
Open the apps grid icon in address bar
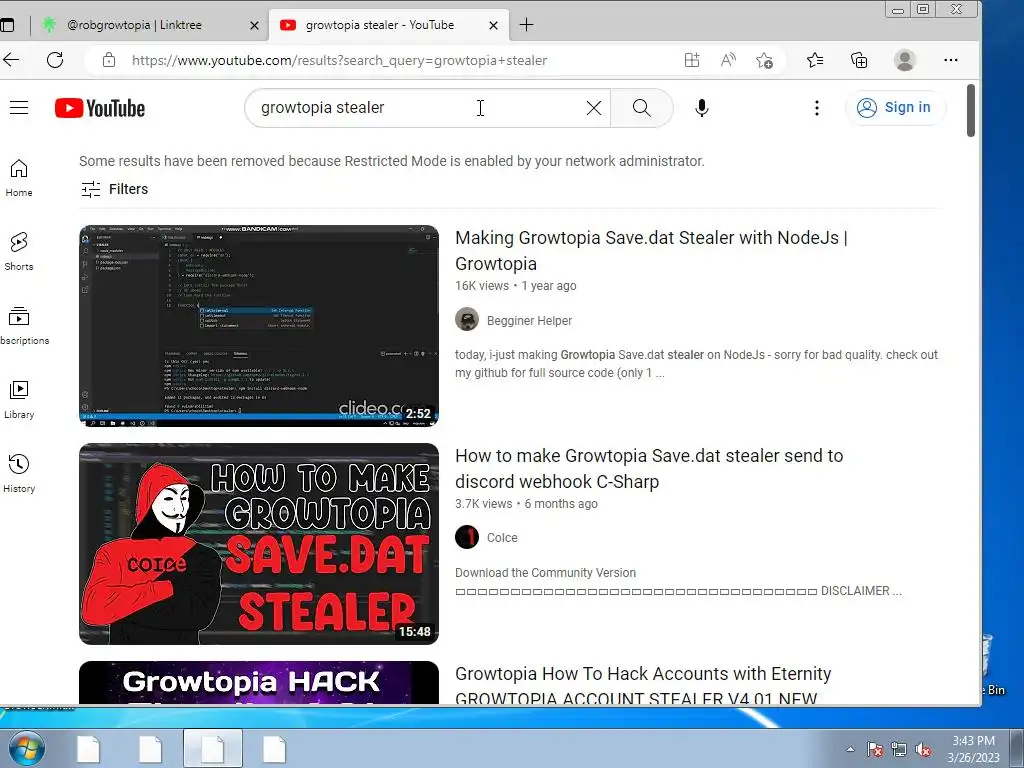click(692, 60)
